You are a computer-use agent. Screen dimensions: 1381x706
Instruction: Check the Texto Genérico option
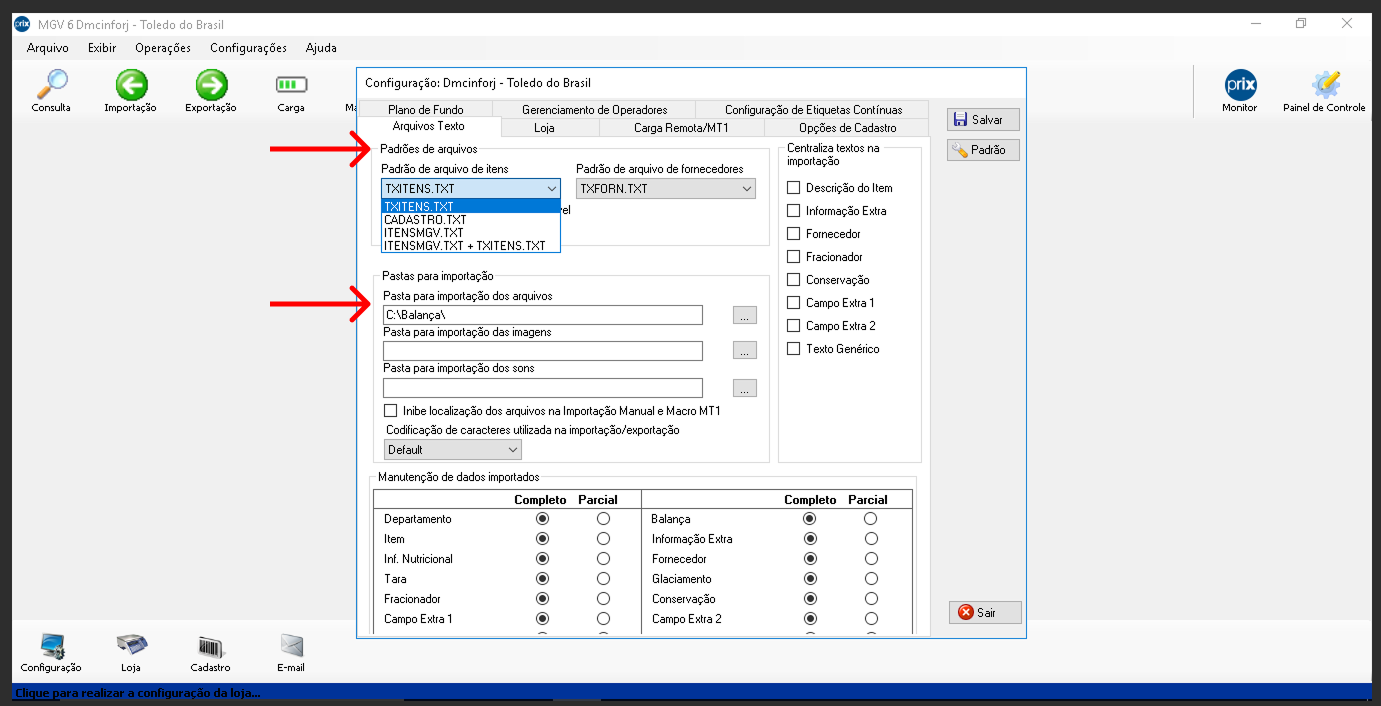(x=794, y=349)
